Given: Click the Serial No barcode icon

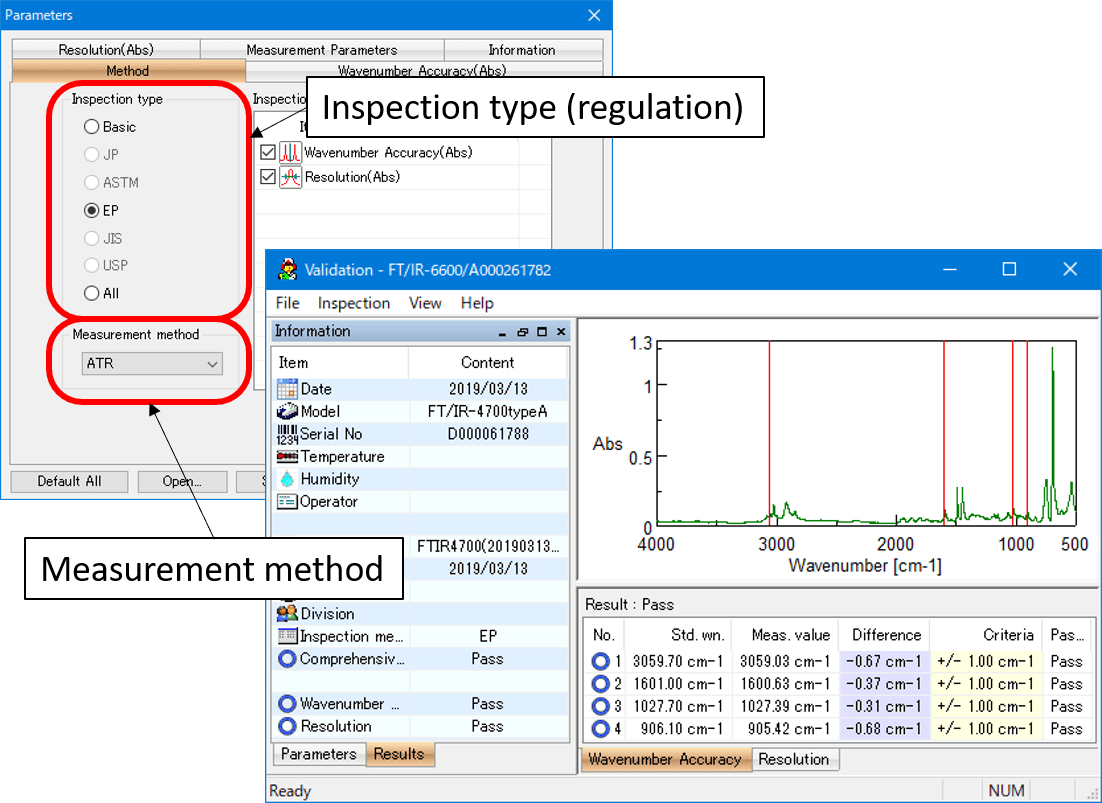Looking at the screenshot, I should tap(287, 434).
